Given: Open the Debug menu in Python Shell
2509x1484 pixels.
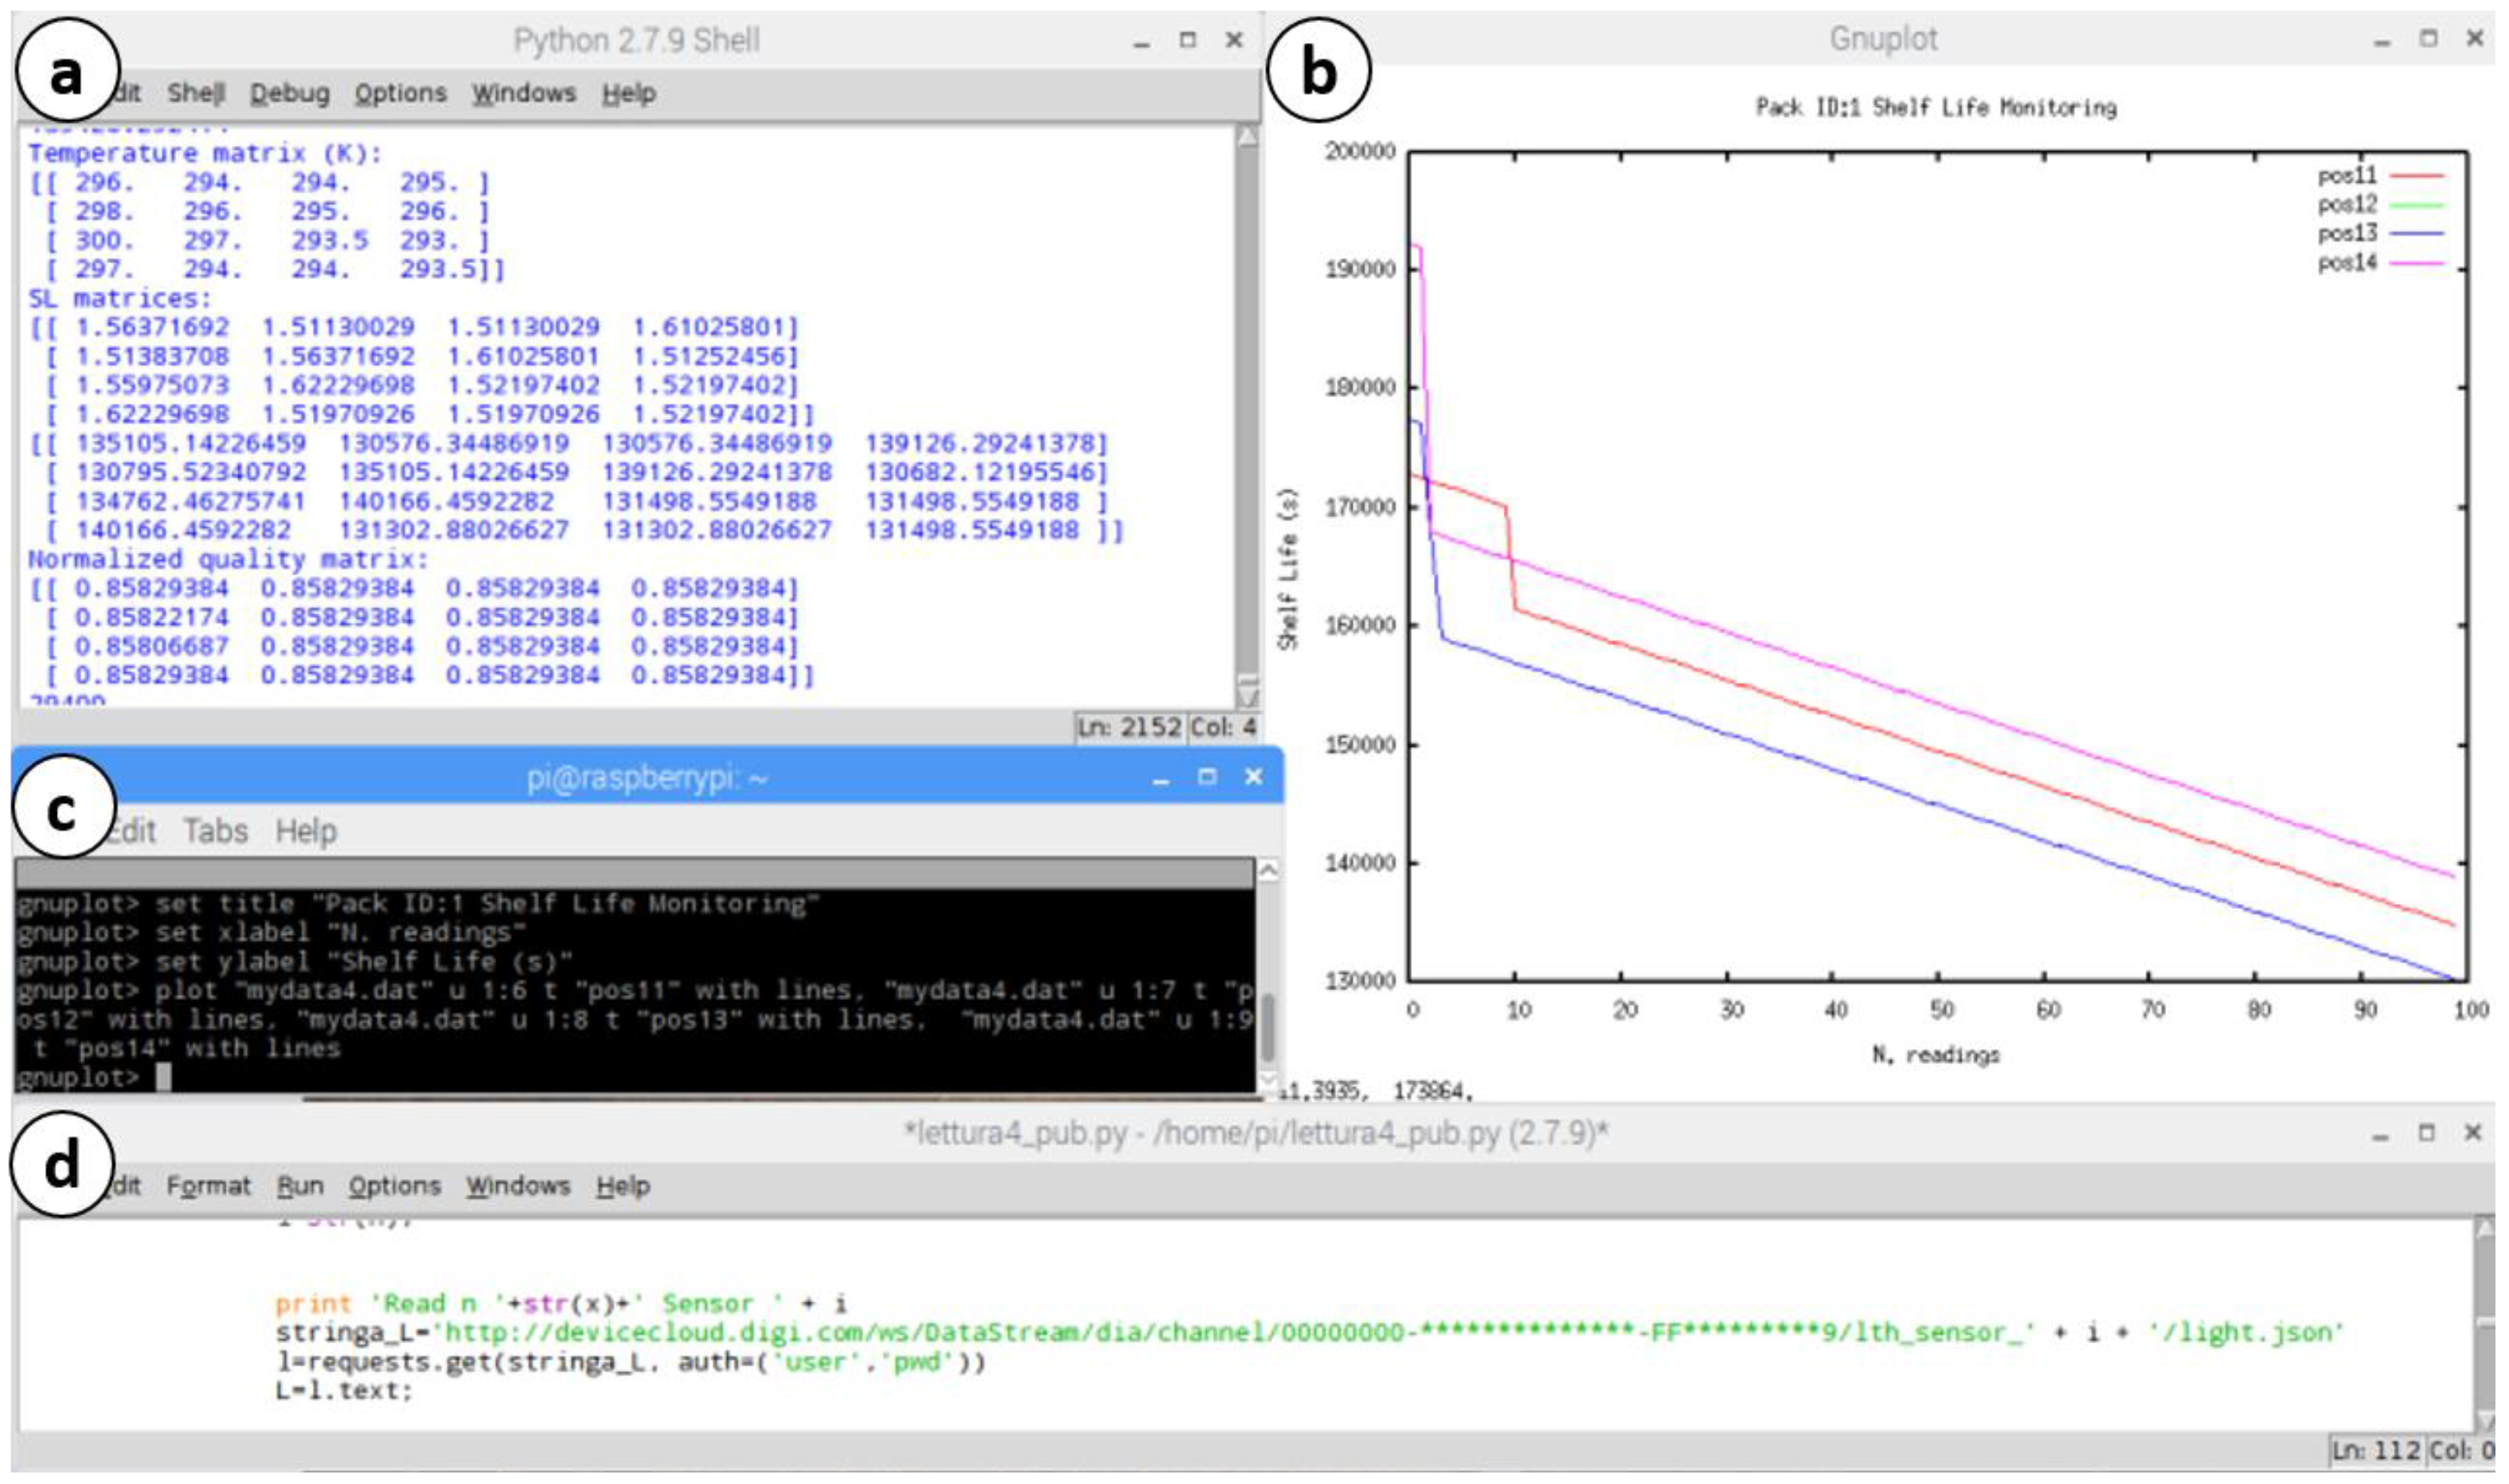Looking at the screenshot, I should click(x=289, y=93).
